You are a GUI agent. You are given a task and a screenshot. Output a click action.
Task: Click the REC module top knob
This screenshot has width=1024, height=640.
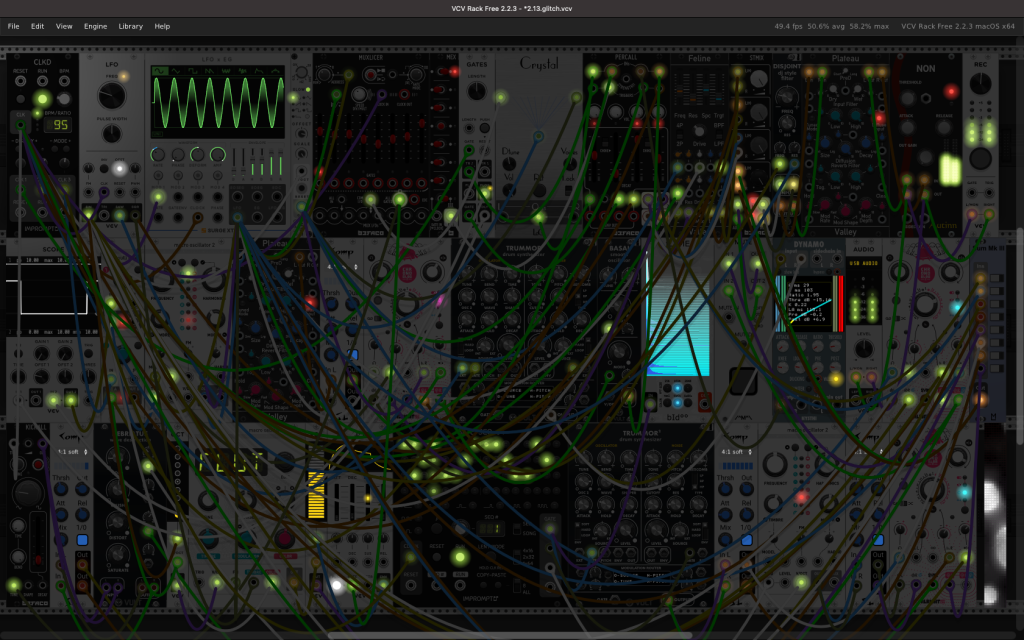click(980, 84)
